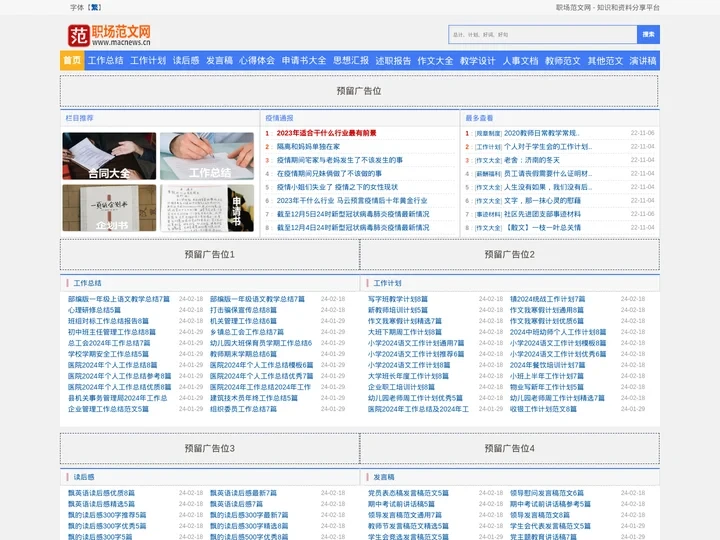Open 写字班教学计划8篇
The image size is (720, 540).
point(398,299)
